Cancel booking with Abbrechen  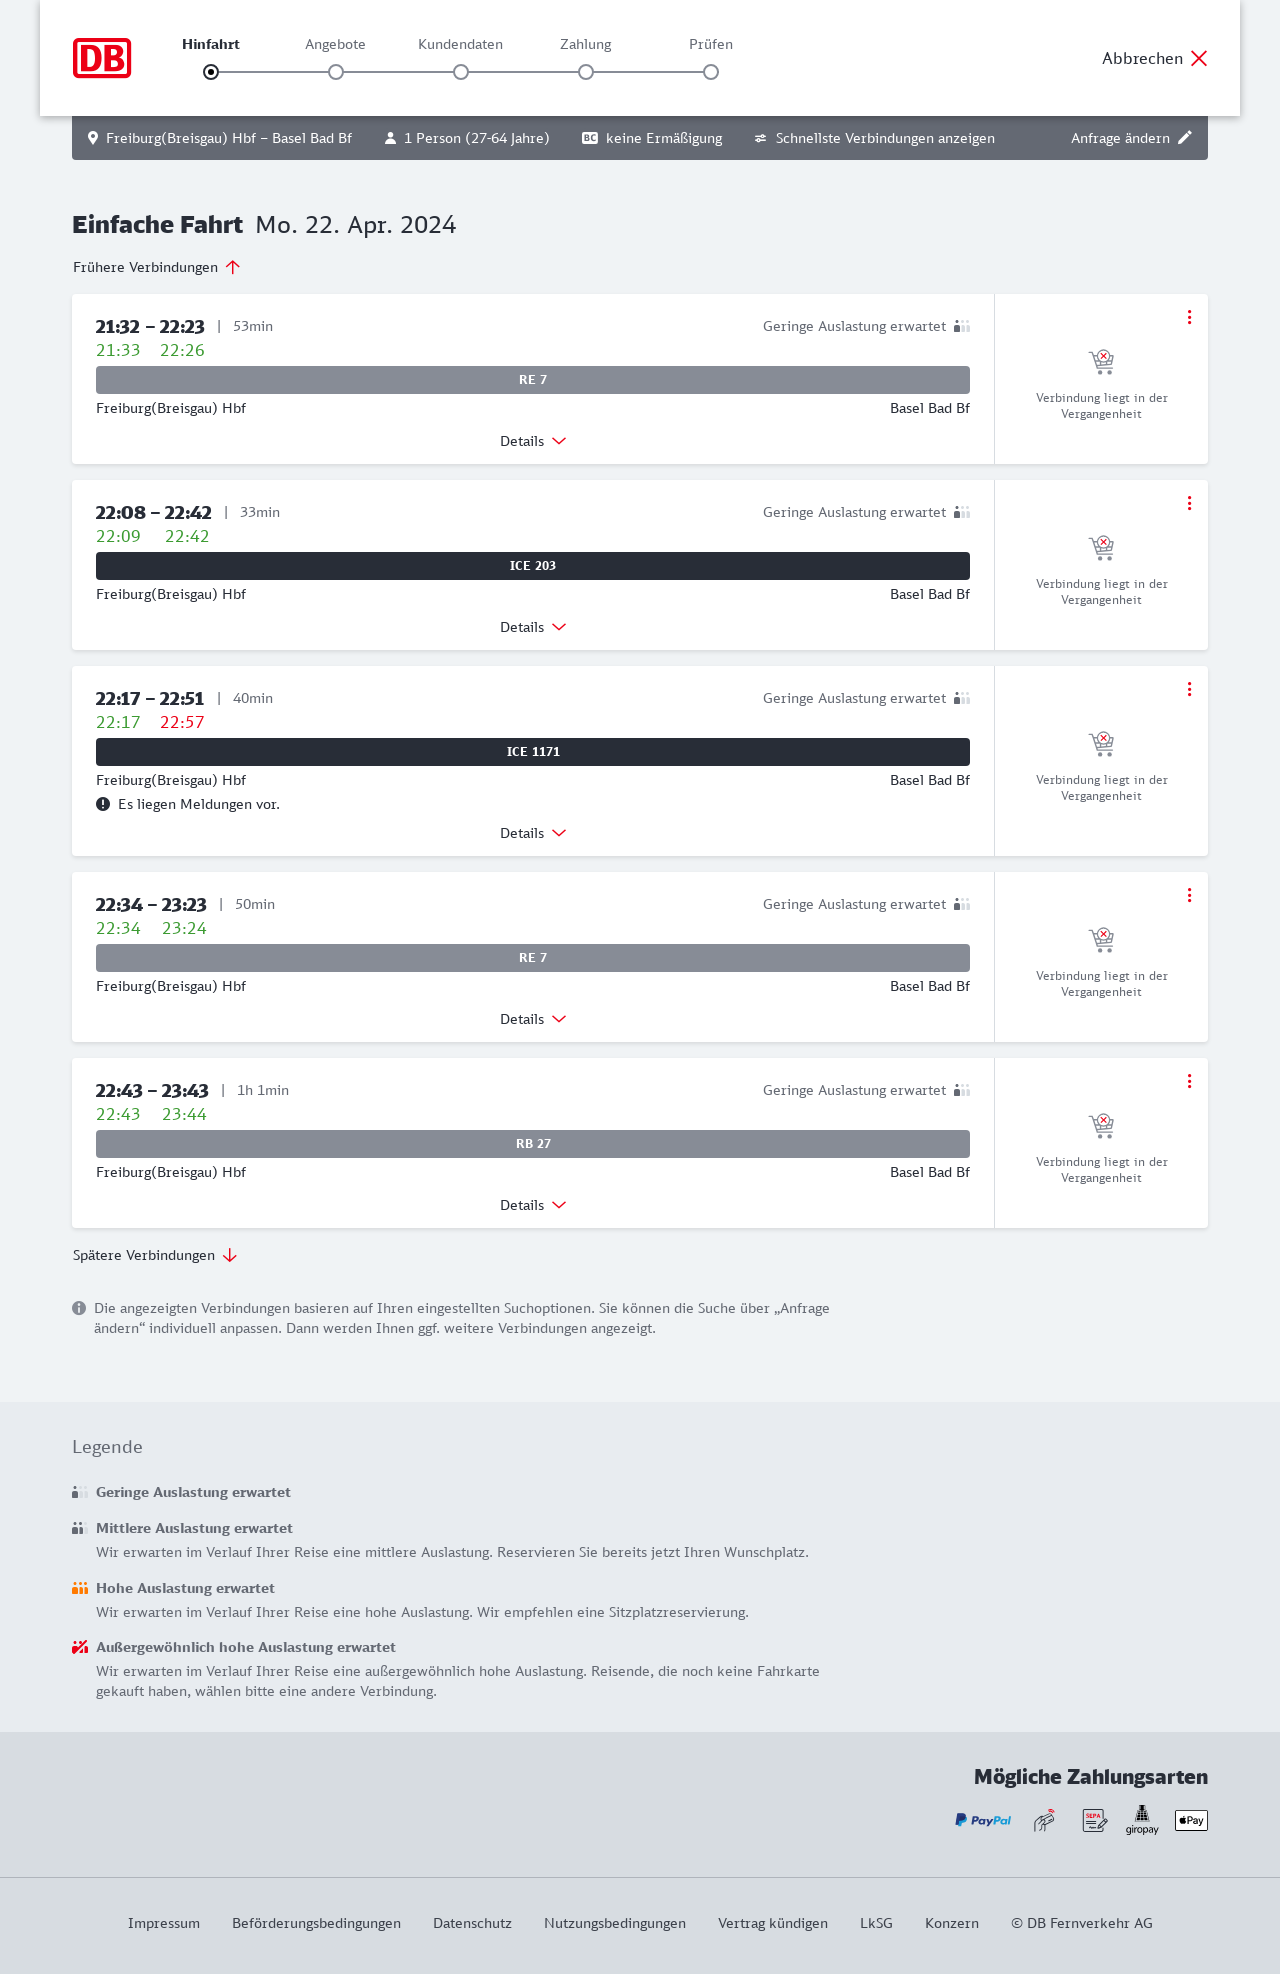1155,58
